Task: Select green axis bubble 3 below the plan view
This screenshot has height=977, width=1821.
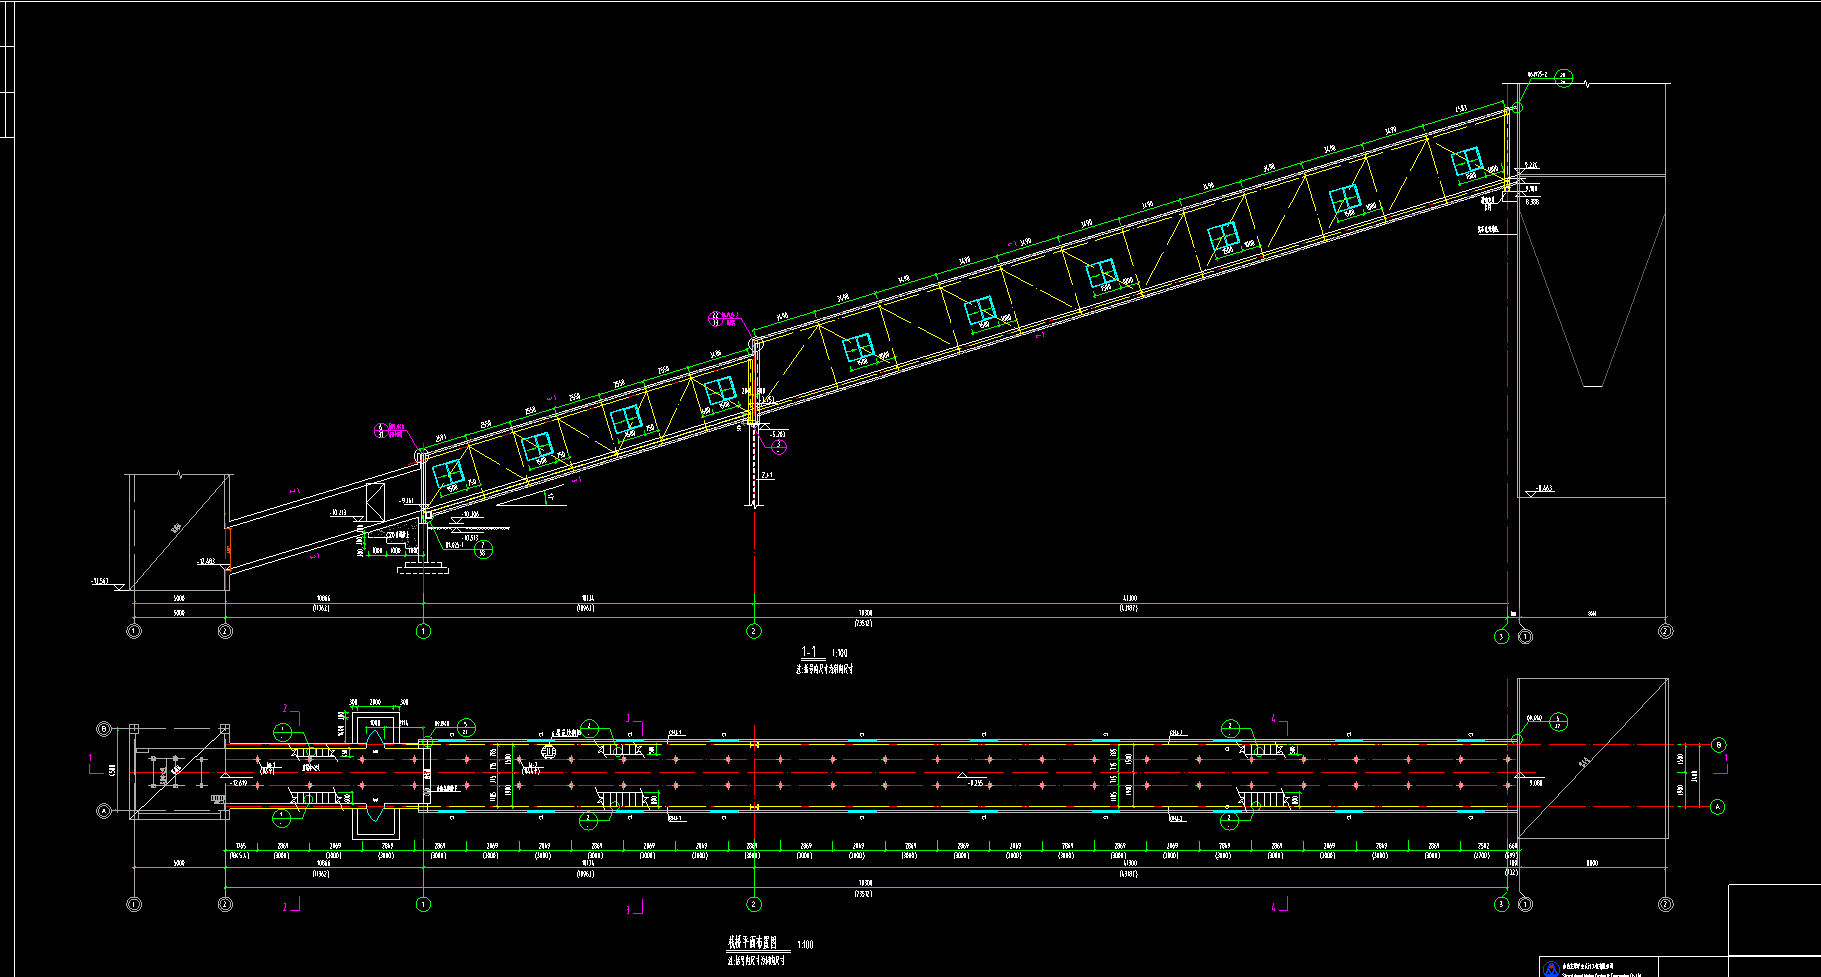Action: (x=1501, y=904)
